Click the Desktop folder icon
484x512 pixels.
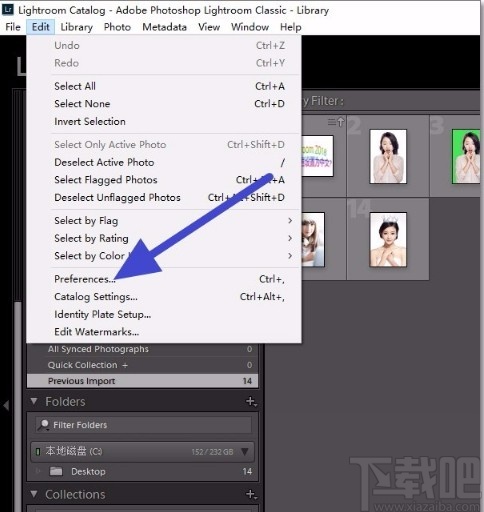[x=56, y=471]
